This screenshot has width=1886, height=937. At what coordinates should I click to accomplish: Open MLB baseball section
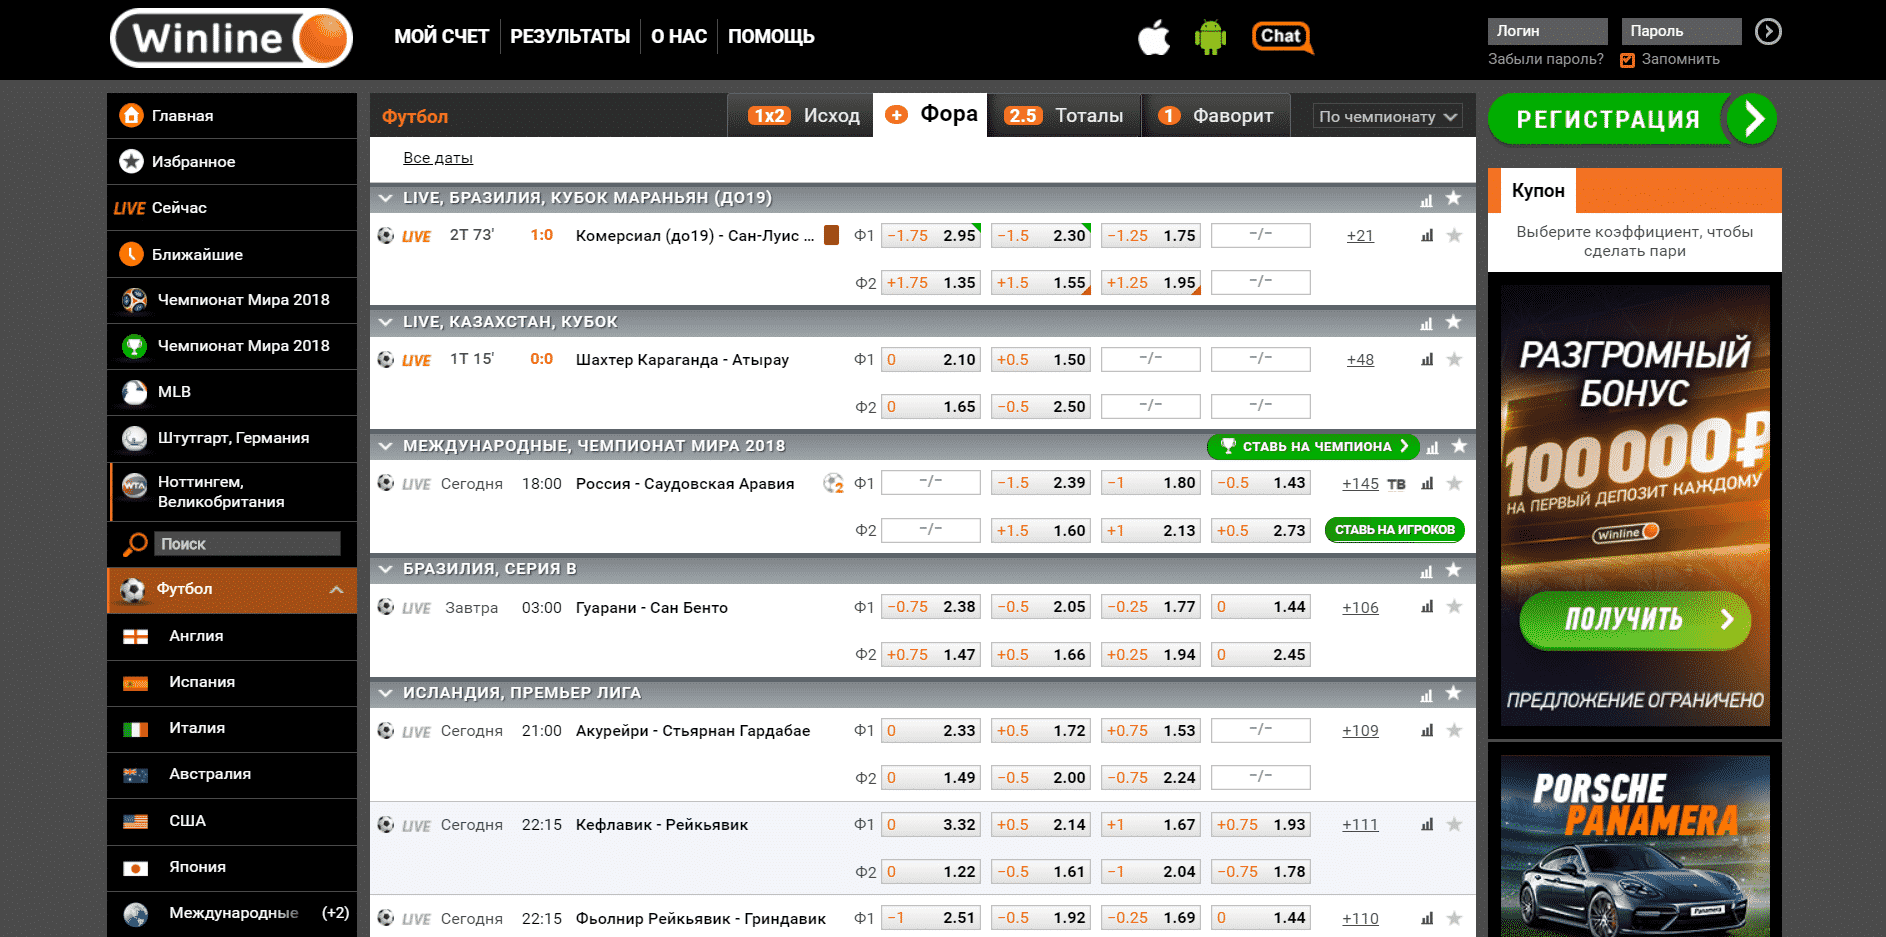pyautogui.click(x=232, y=392)
